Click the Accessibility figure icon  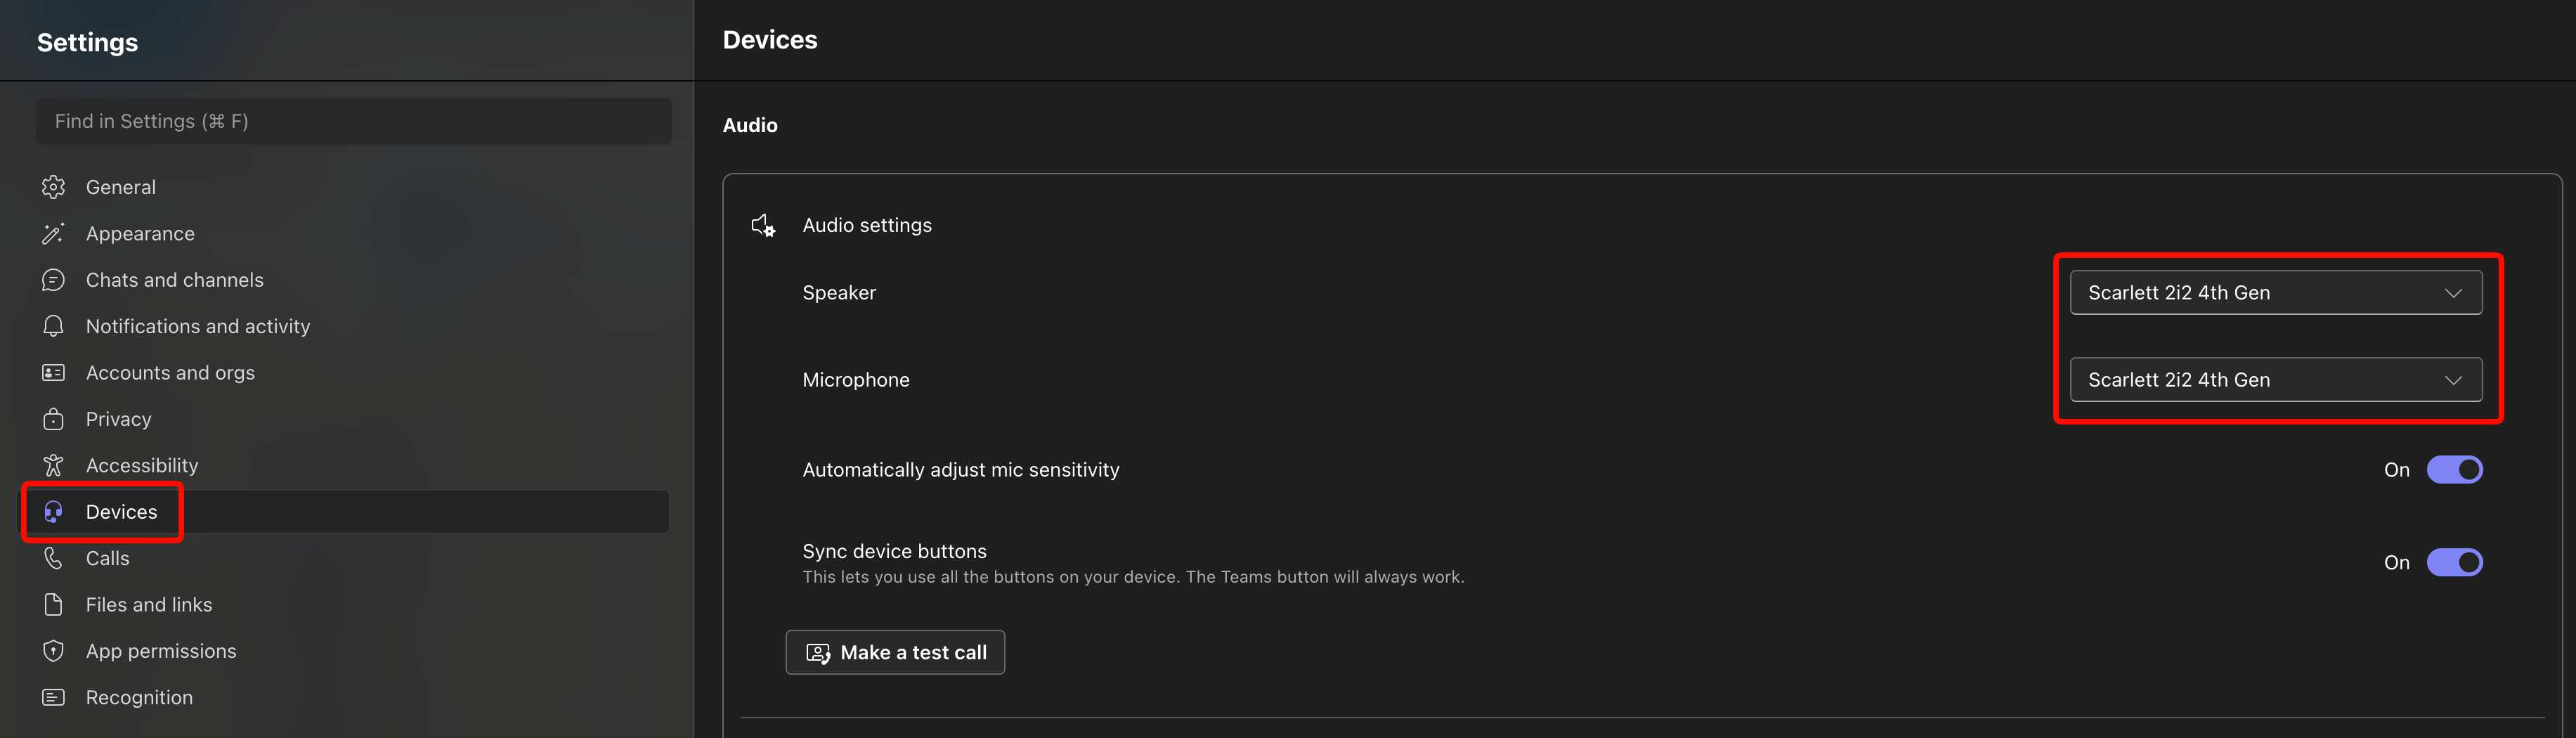(53, 466)
